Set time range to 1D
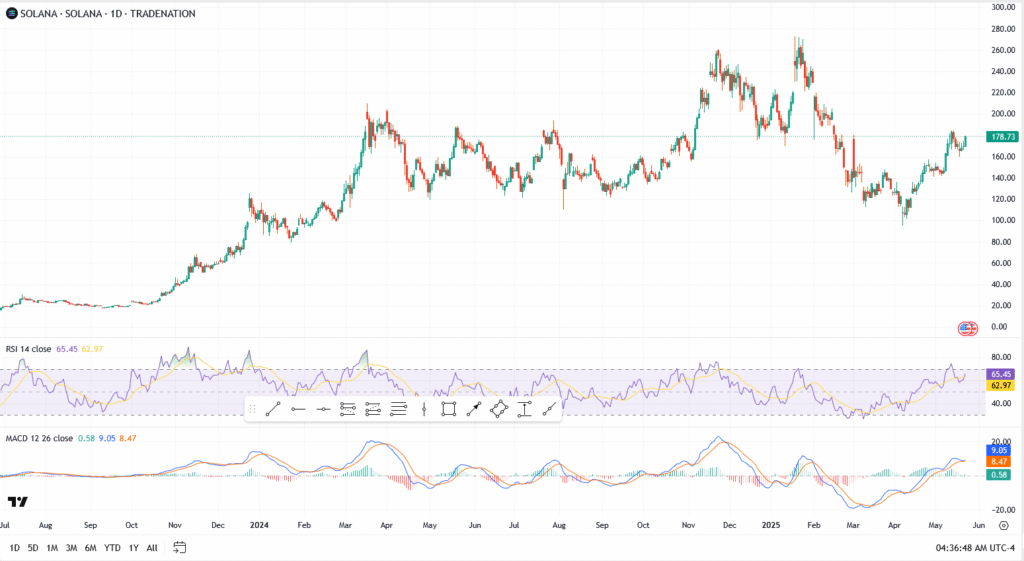Image resolution: width=1024 pixels, height=561 pixels. [x=14, y=547]
